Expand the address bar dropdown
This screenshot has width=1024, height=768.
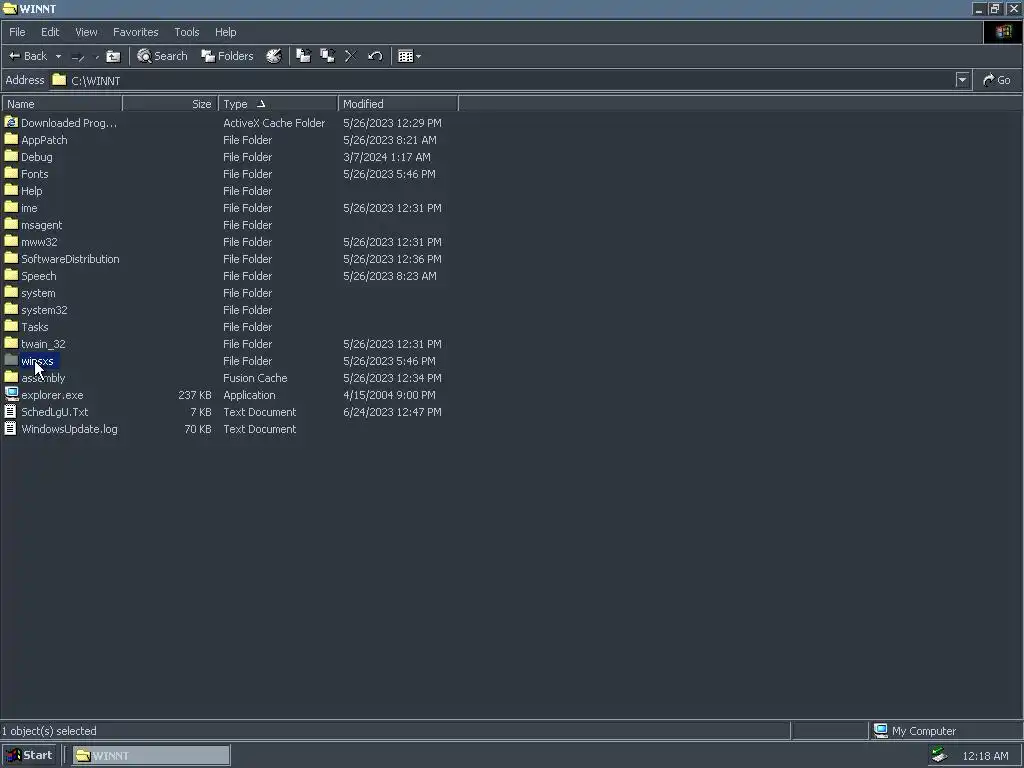[x=962, y=80]
